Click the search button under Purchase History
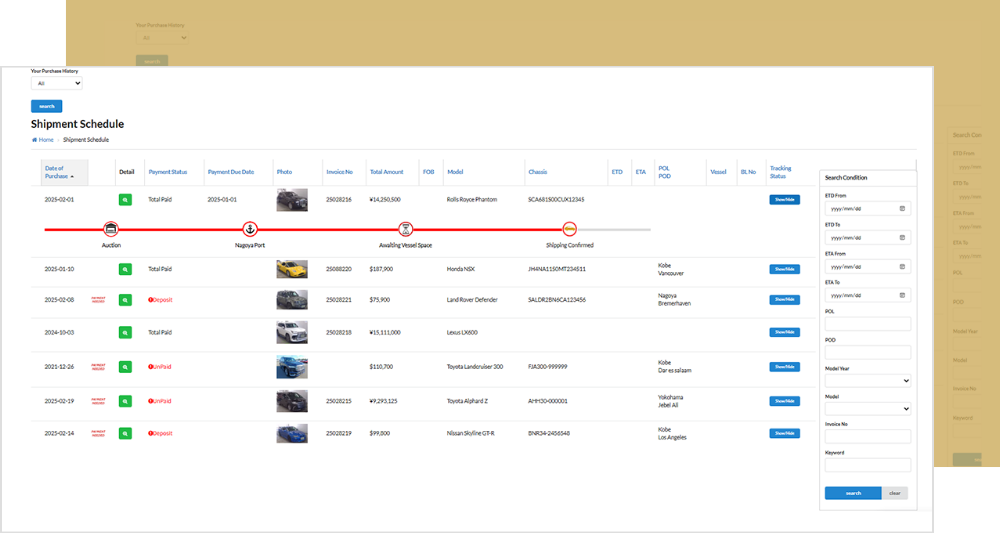This screenshot has width=1000, height=533. click(47, 106)
